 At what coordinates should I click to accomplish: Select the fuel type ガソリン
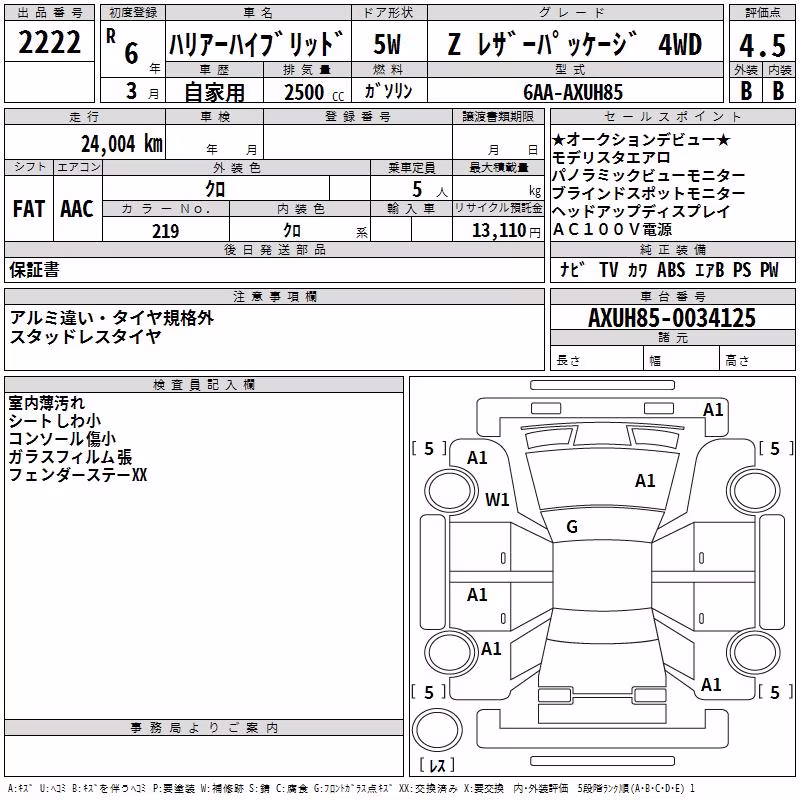click(388, 91)
